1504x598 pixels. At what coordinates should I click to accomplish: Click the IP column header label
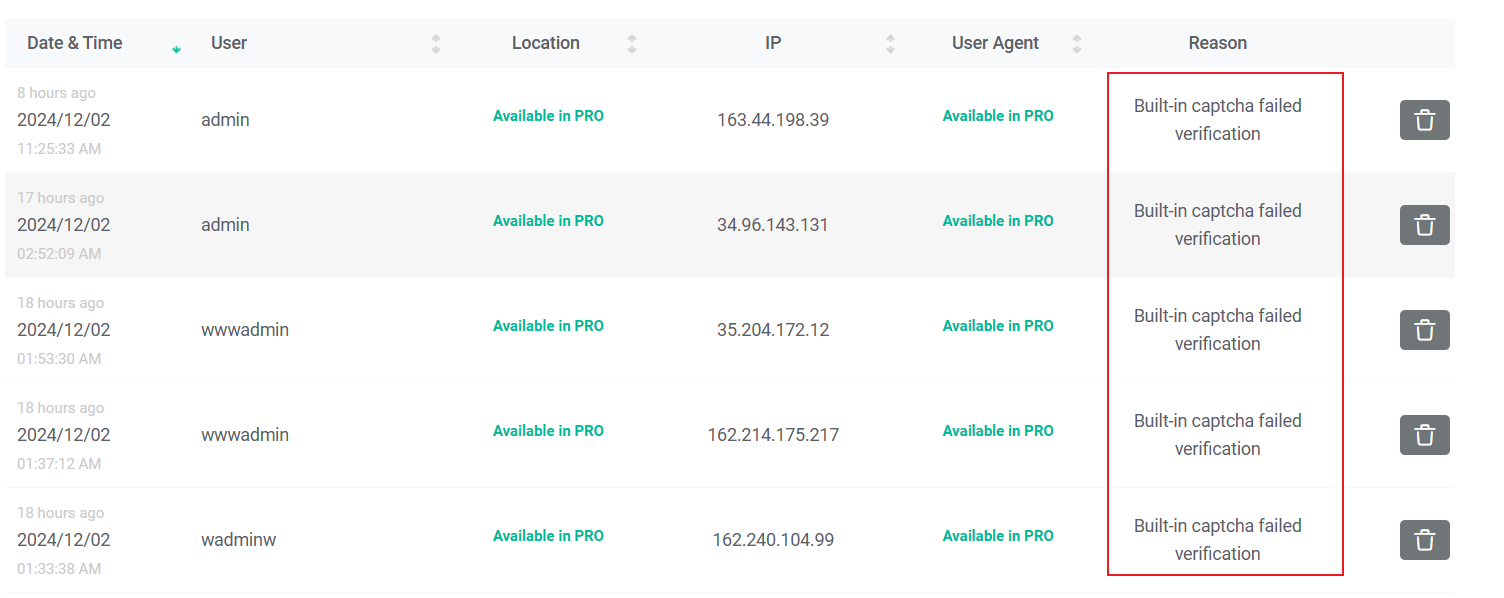coord(773,43)
